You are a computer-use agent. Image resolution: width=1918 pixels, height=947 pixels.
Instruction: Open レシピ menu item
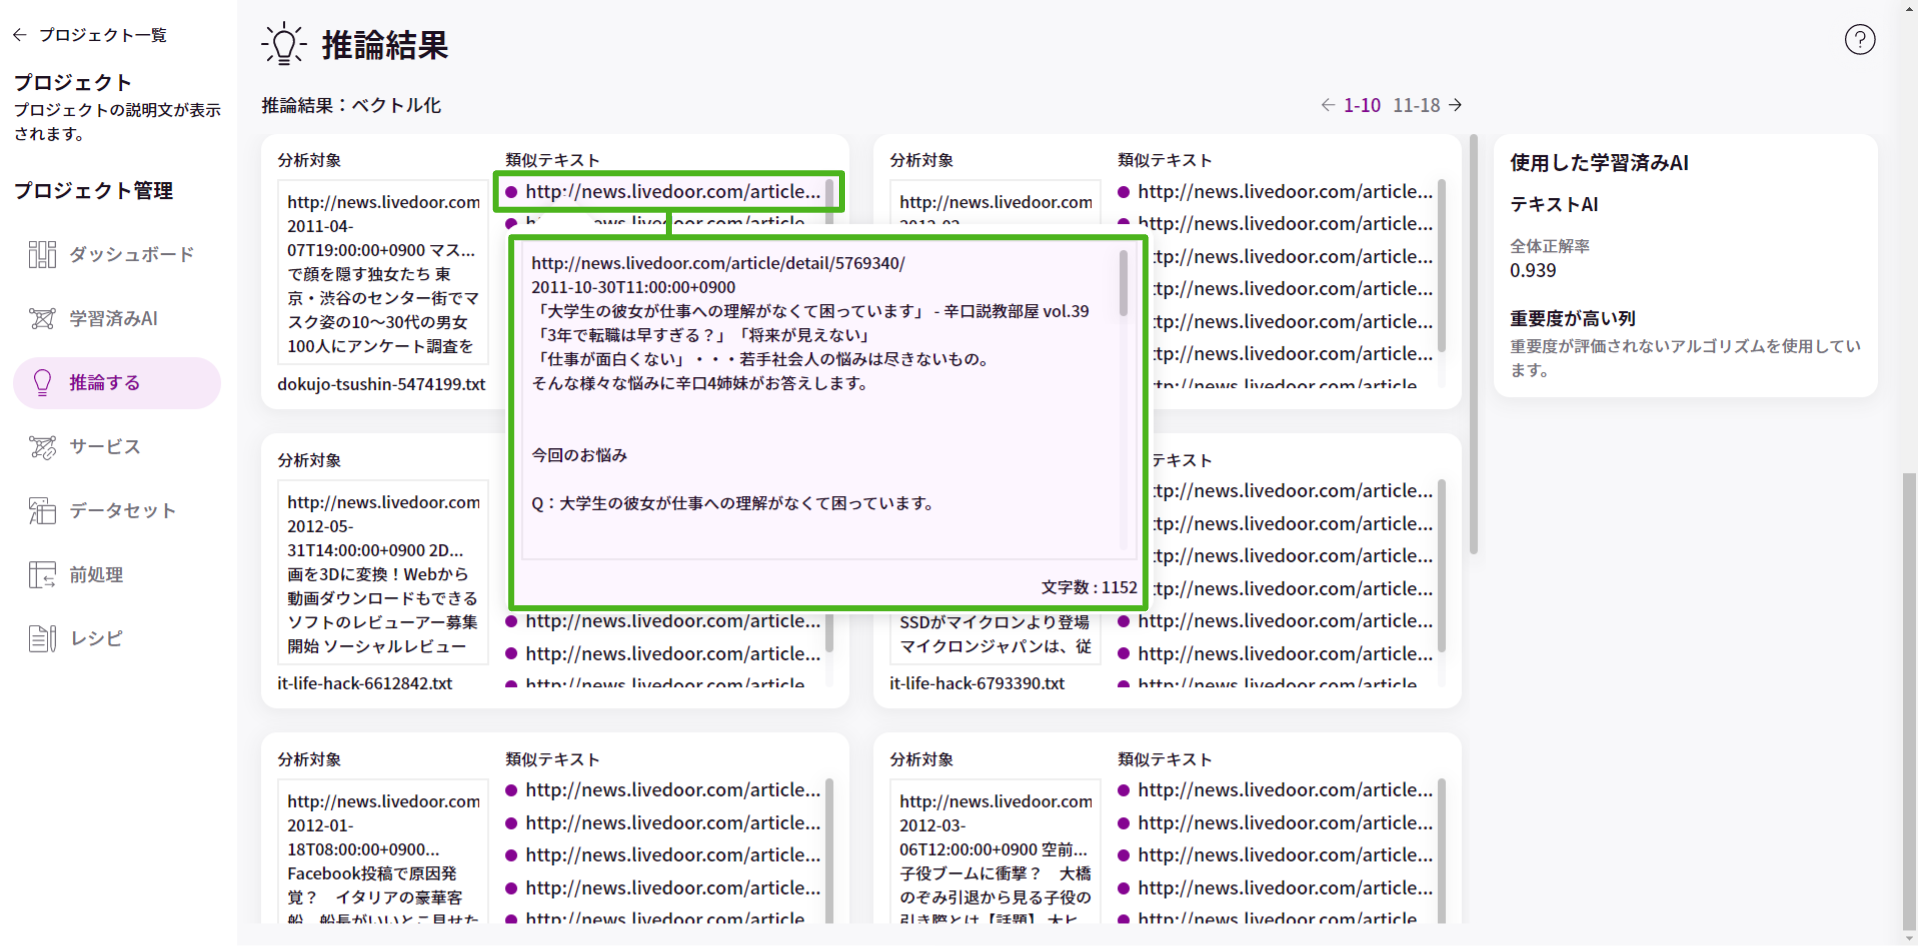117,638
